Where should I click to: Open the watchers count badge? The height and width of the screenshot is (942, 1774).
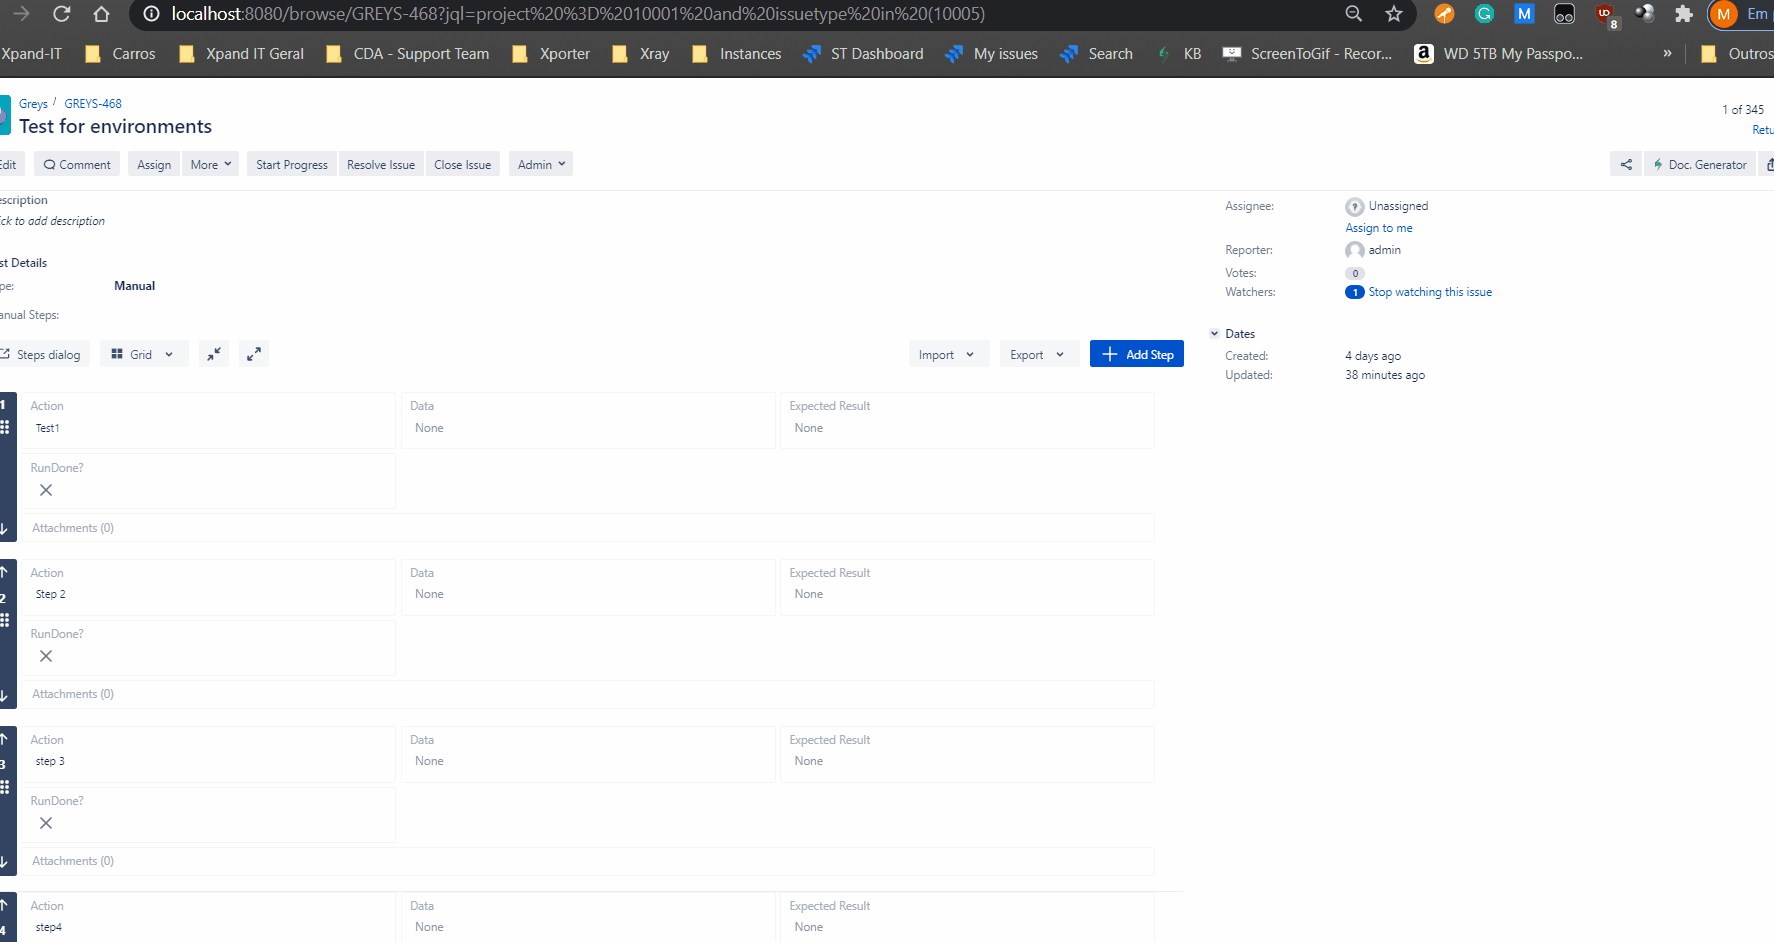click(1355, 292)
